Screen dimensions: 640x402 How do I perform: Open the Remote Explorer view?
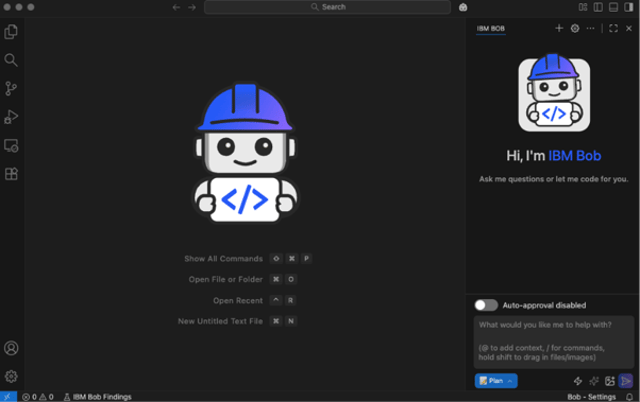11,146
